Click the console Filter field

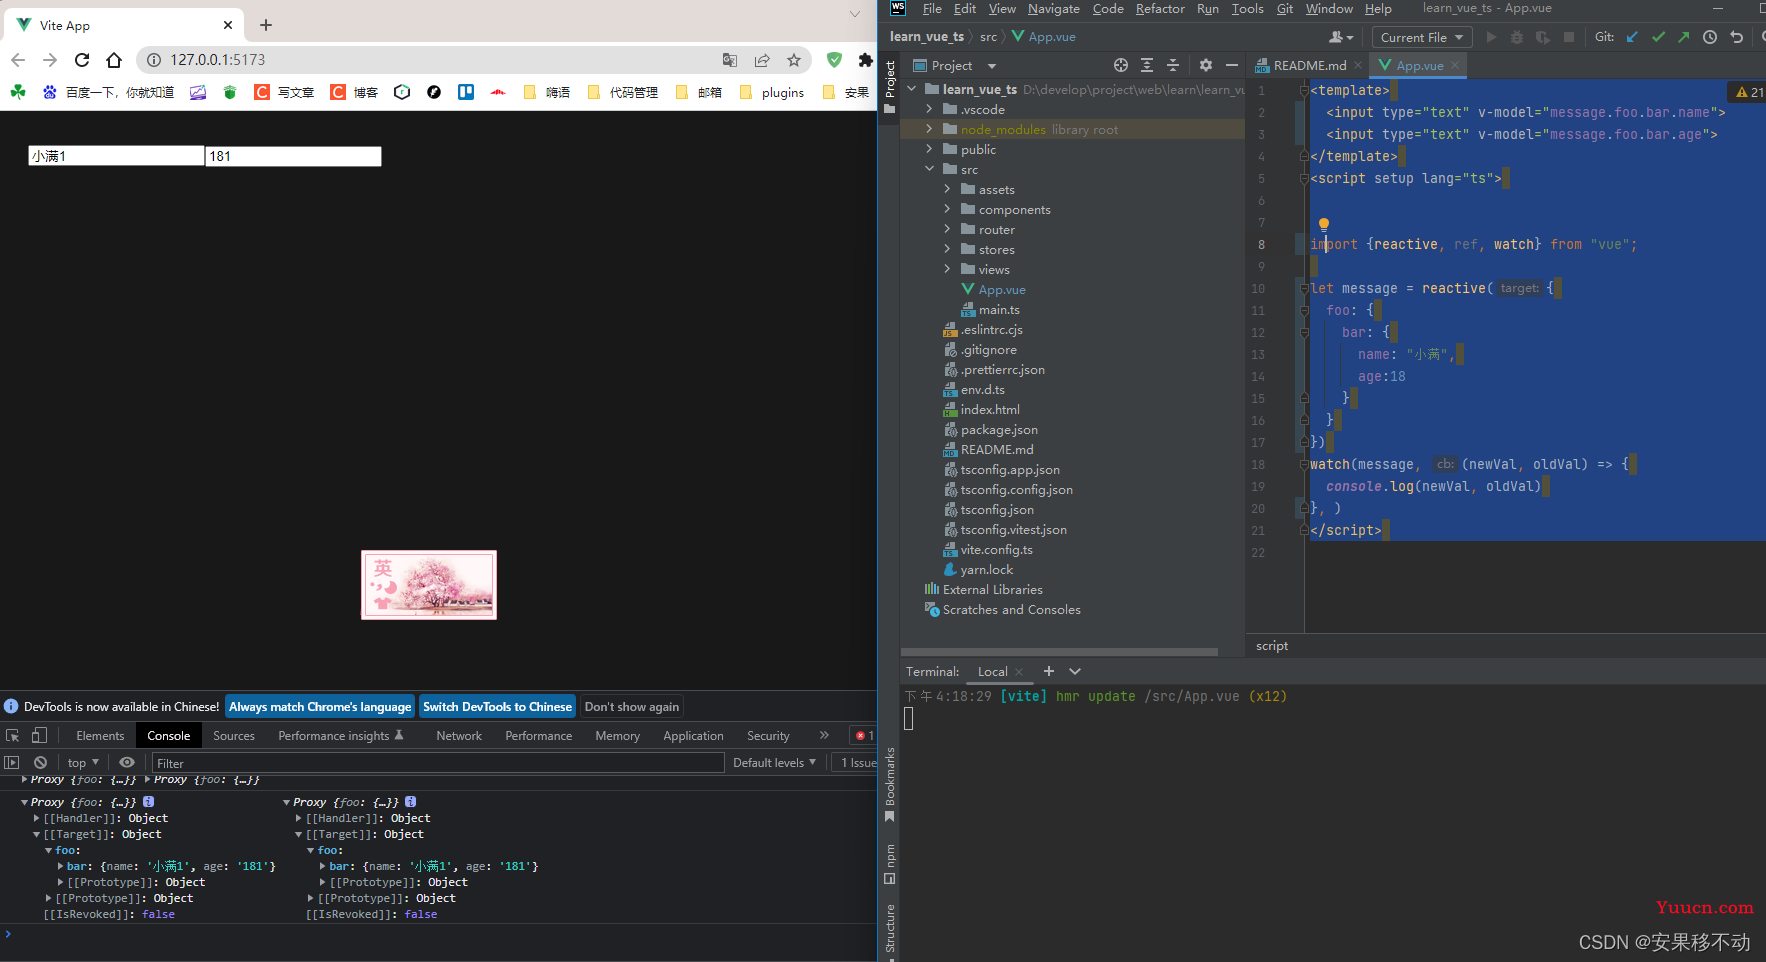click(438, 763)
